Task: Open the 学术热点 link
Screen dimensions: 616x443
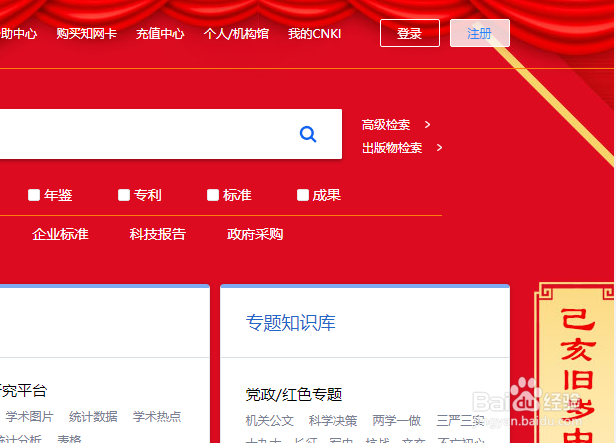Action: pyautogui.click(x=157, y=416)
